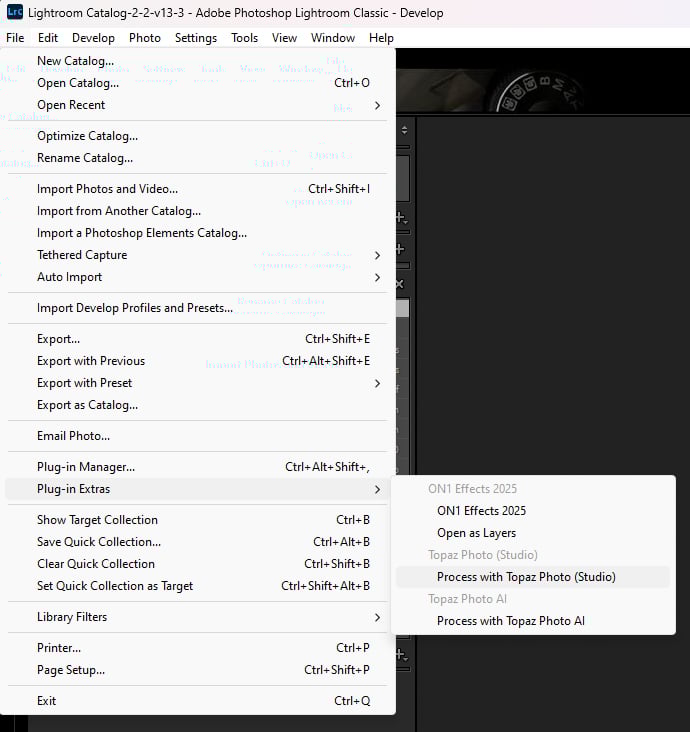This screenshot has width=690, height=732.
Task: Select Optimize Catalog
Action: pyautogui.click(x=87, y=136)
